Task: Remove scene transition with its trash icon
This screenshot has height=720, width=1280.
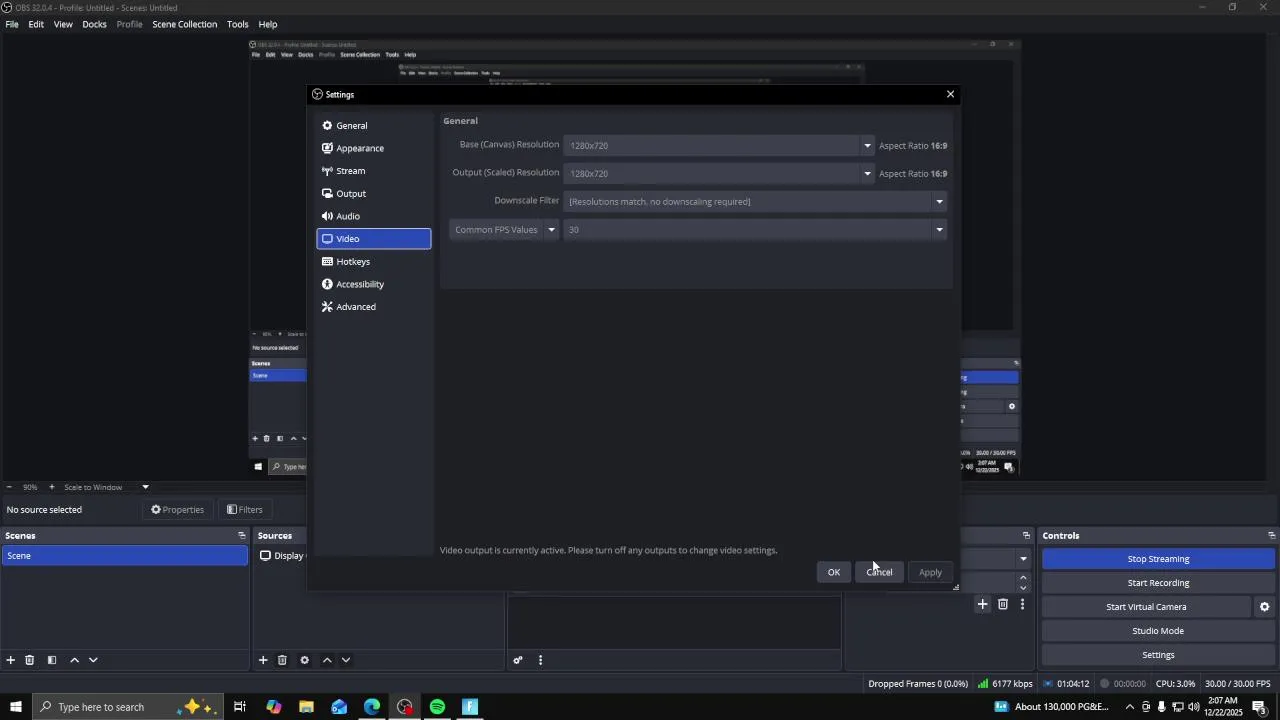Action: pyautogui.click(x=1003, y=604)
